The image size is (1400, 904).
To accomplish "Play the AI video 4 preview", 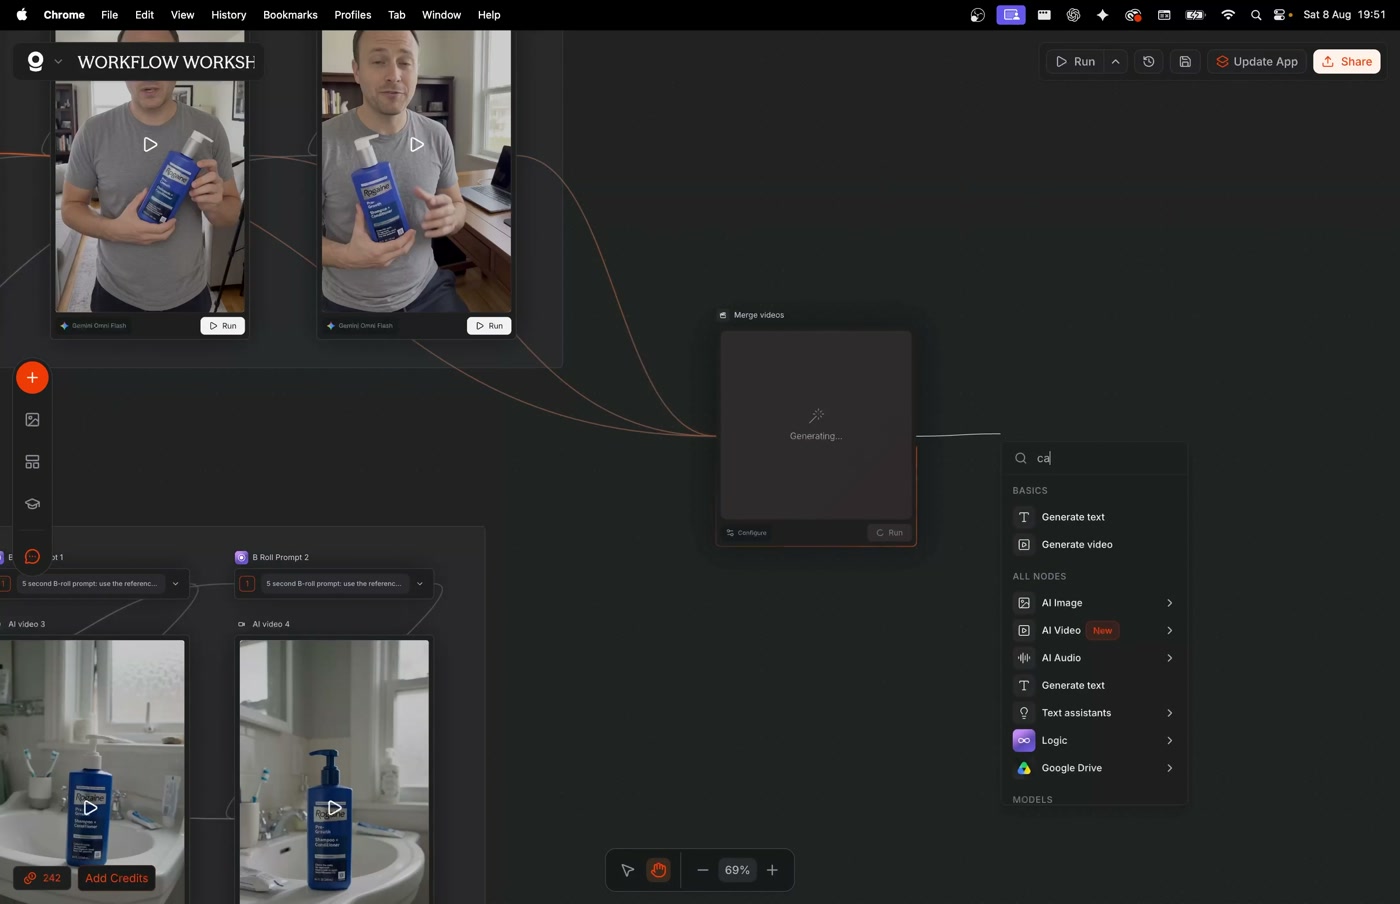I will pyautogui.click(x=335, y=807).
